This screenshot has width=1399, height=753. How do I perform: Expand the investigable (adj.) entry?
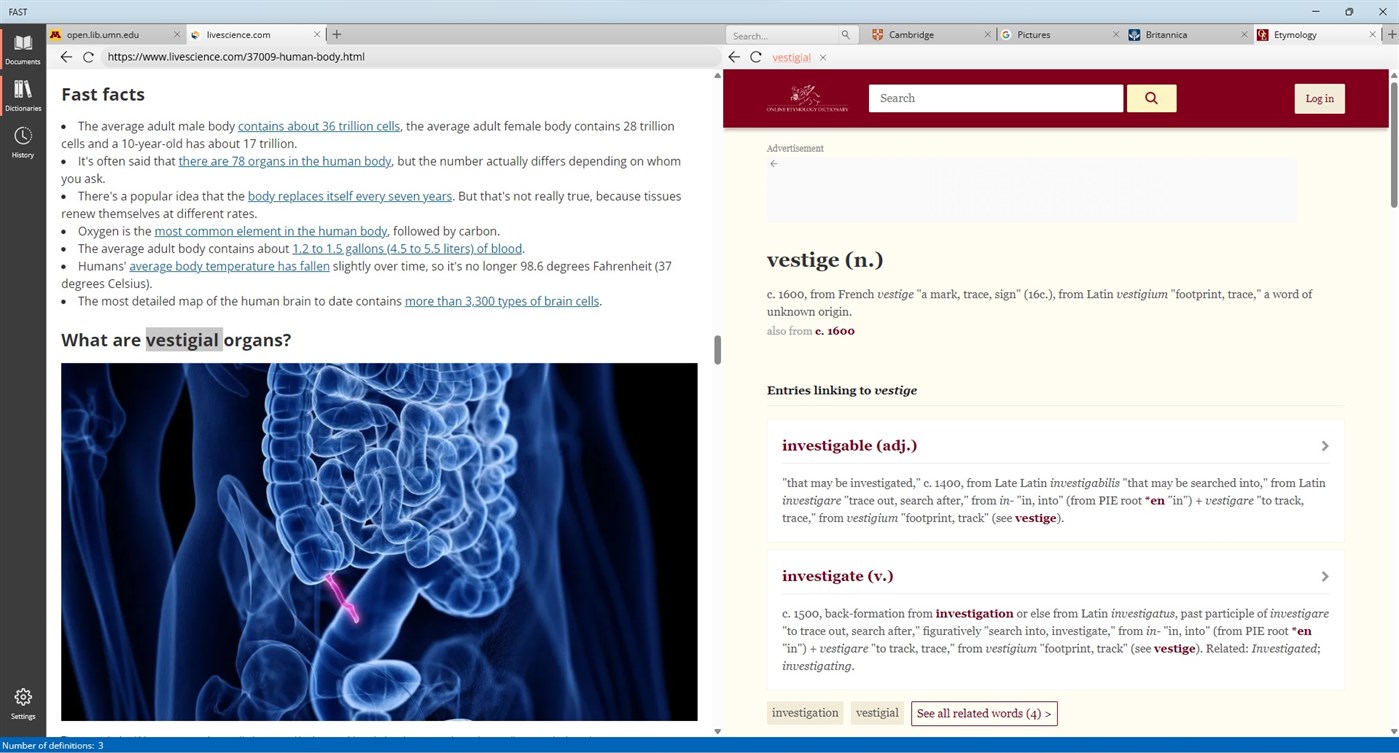[1324, 445]
